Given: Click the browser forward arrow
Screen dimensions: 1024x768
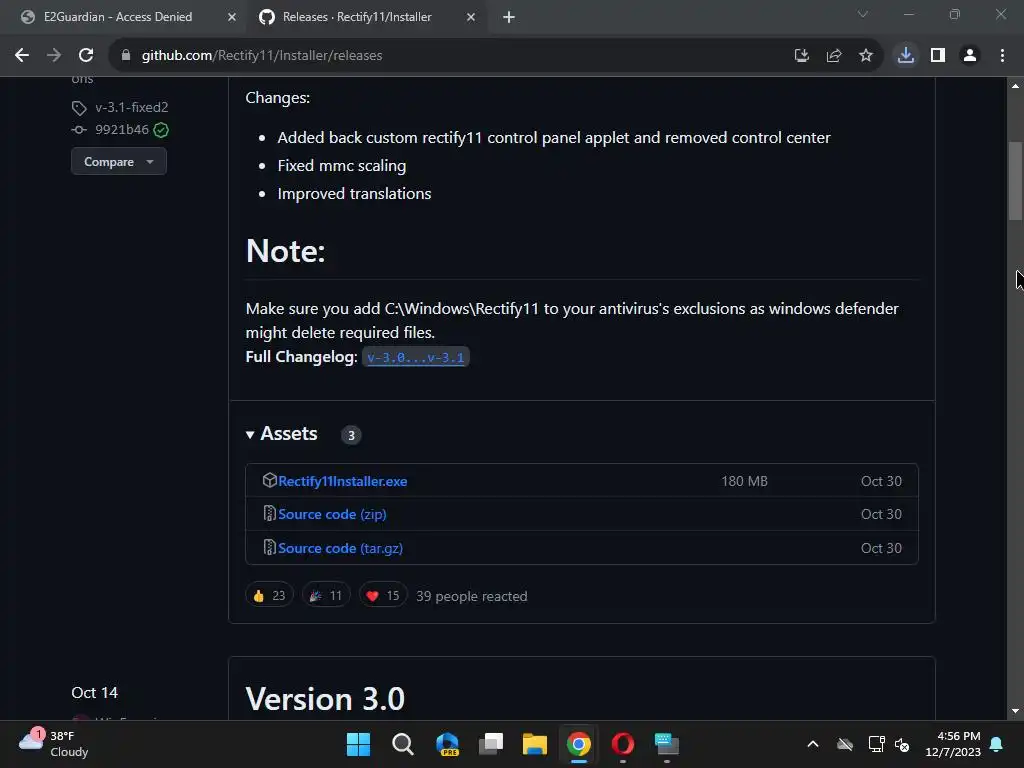Looking at the screenshot, I should pos(54,56).
